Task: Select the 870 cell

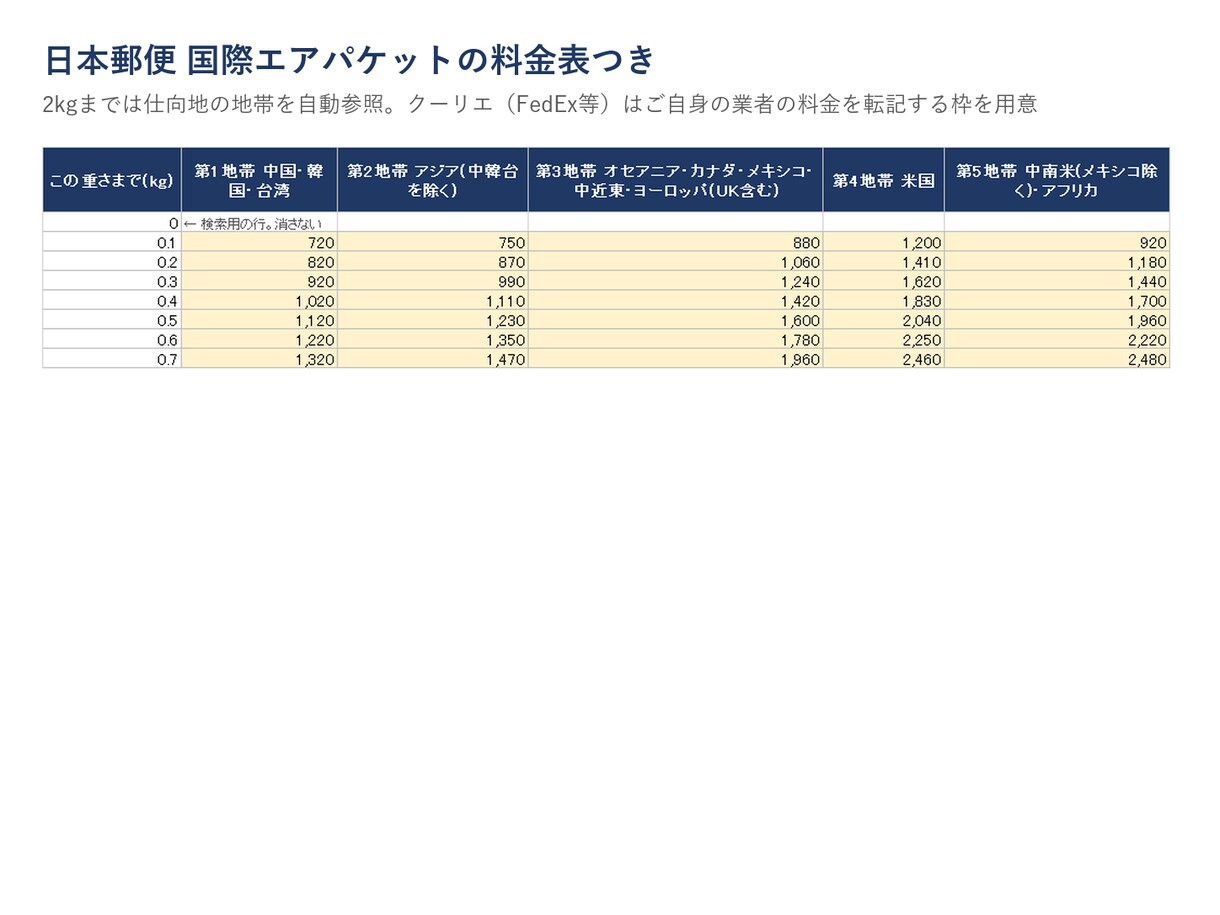Action: [x=433, y=262]
